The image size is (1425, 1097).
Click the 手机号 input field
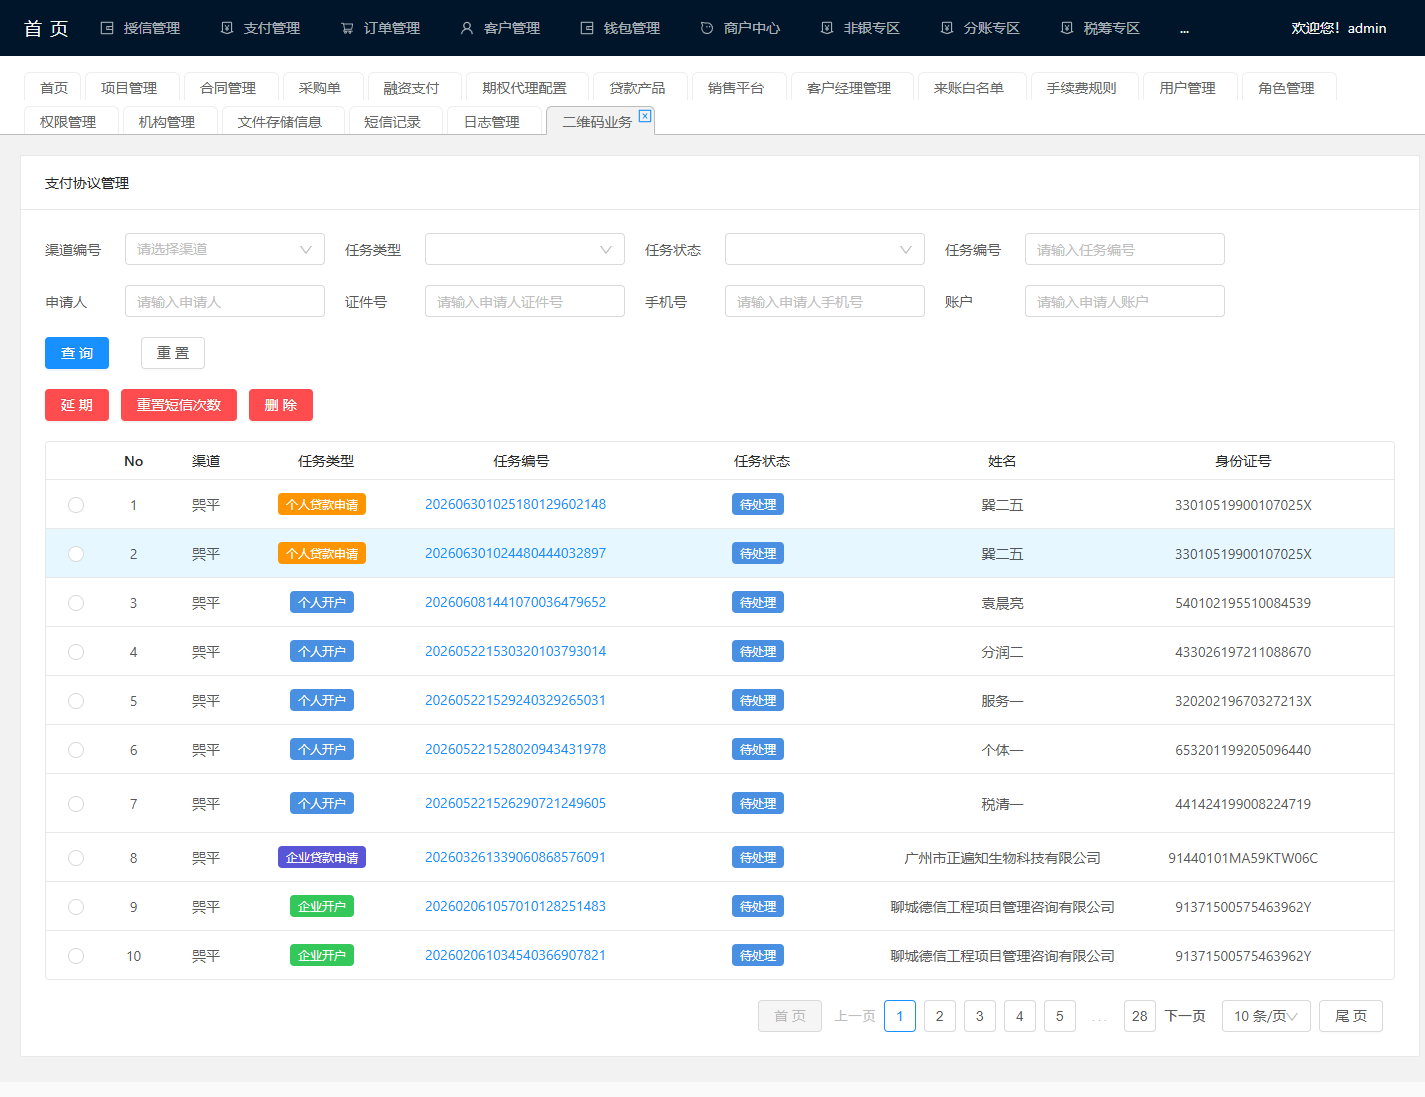pos(825,301)
